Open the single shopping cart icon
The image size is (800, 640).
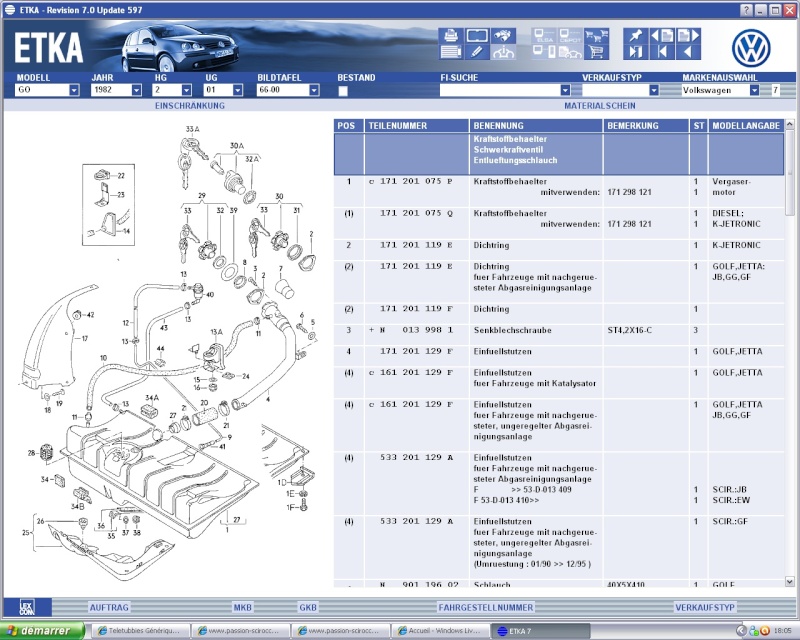click(x=596, y=52)
